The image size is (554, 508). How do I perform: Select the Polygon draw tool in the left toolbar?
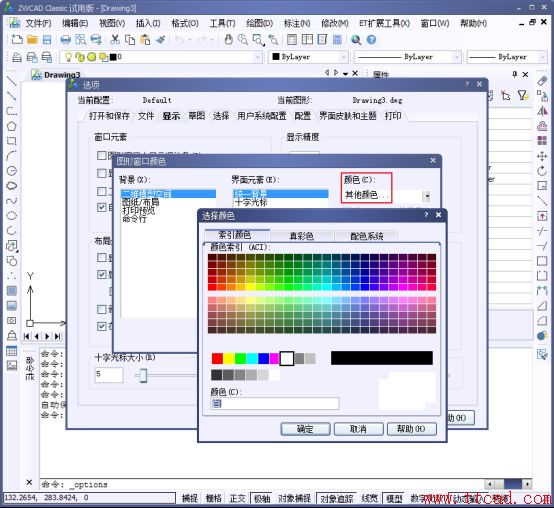tap(12, 126)
